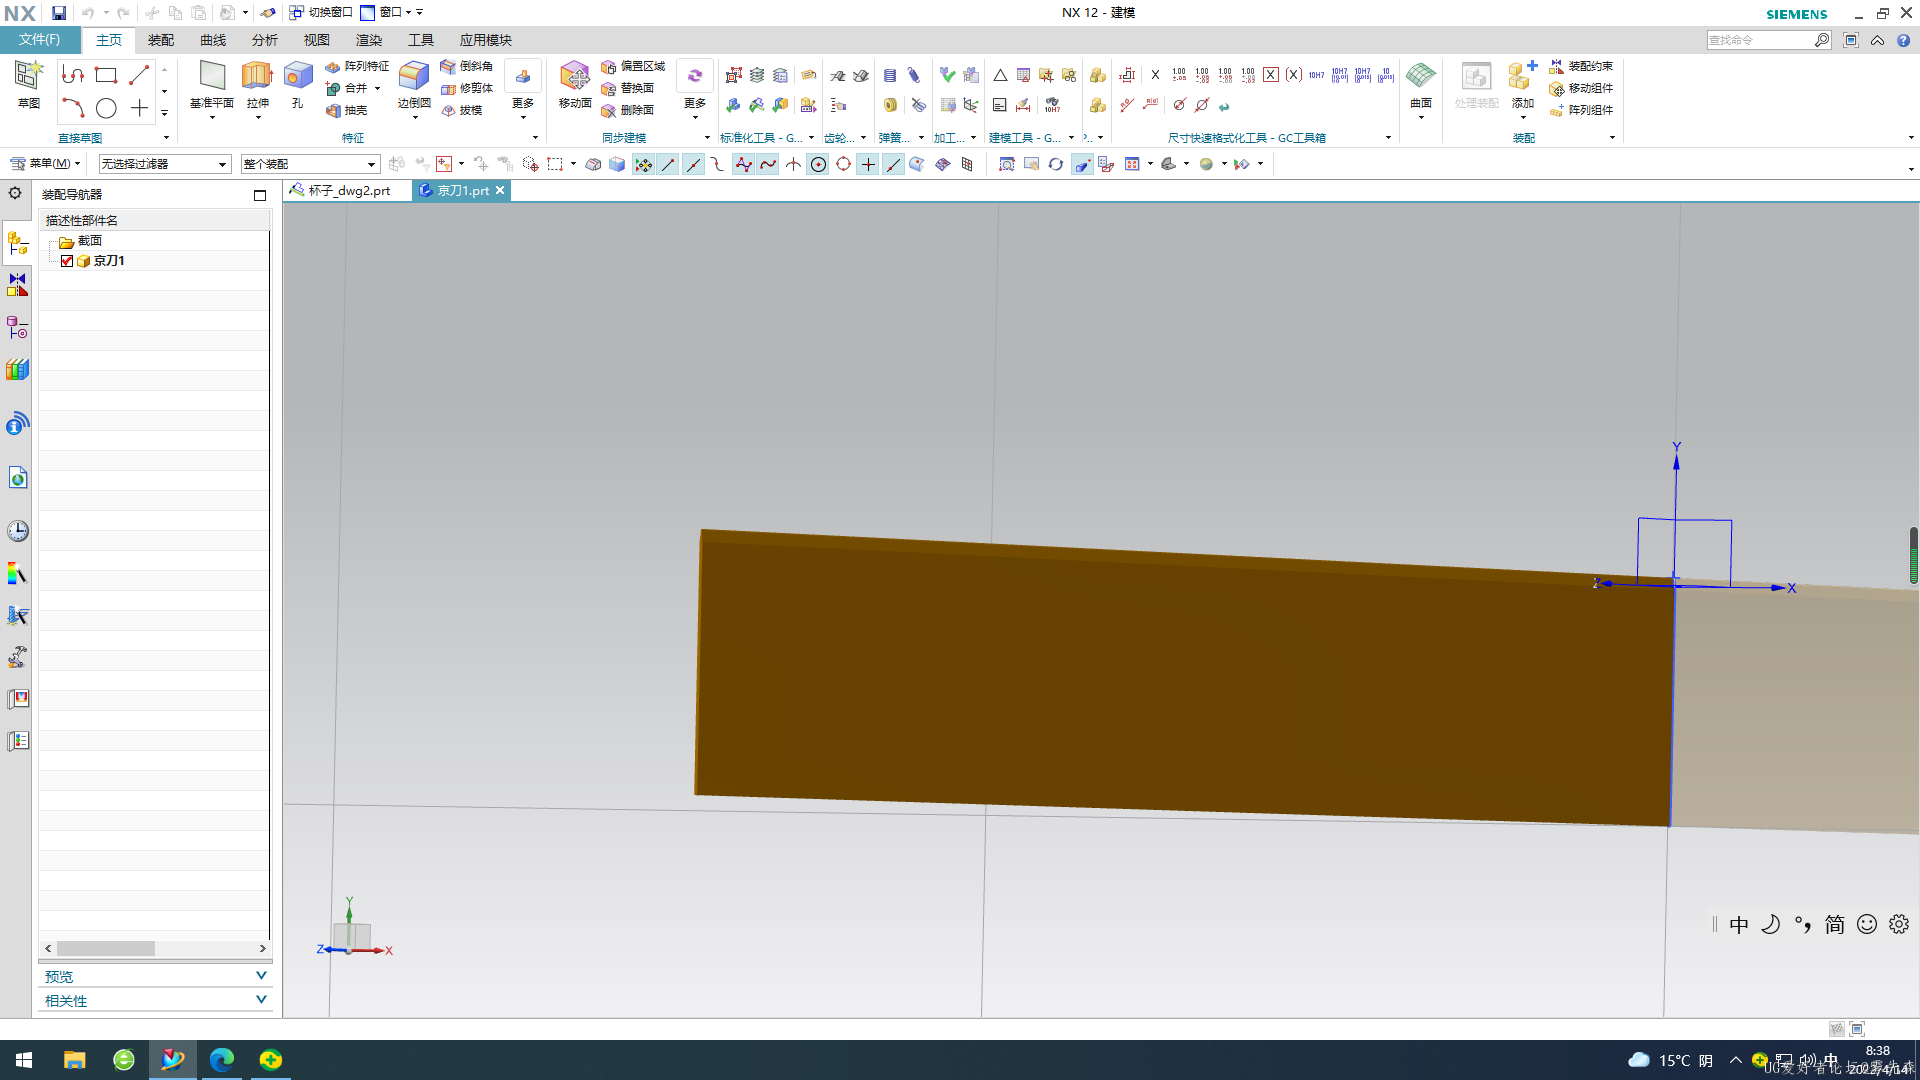Toggle the control point snap option

718,165
